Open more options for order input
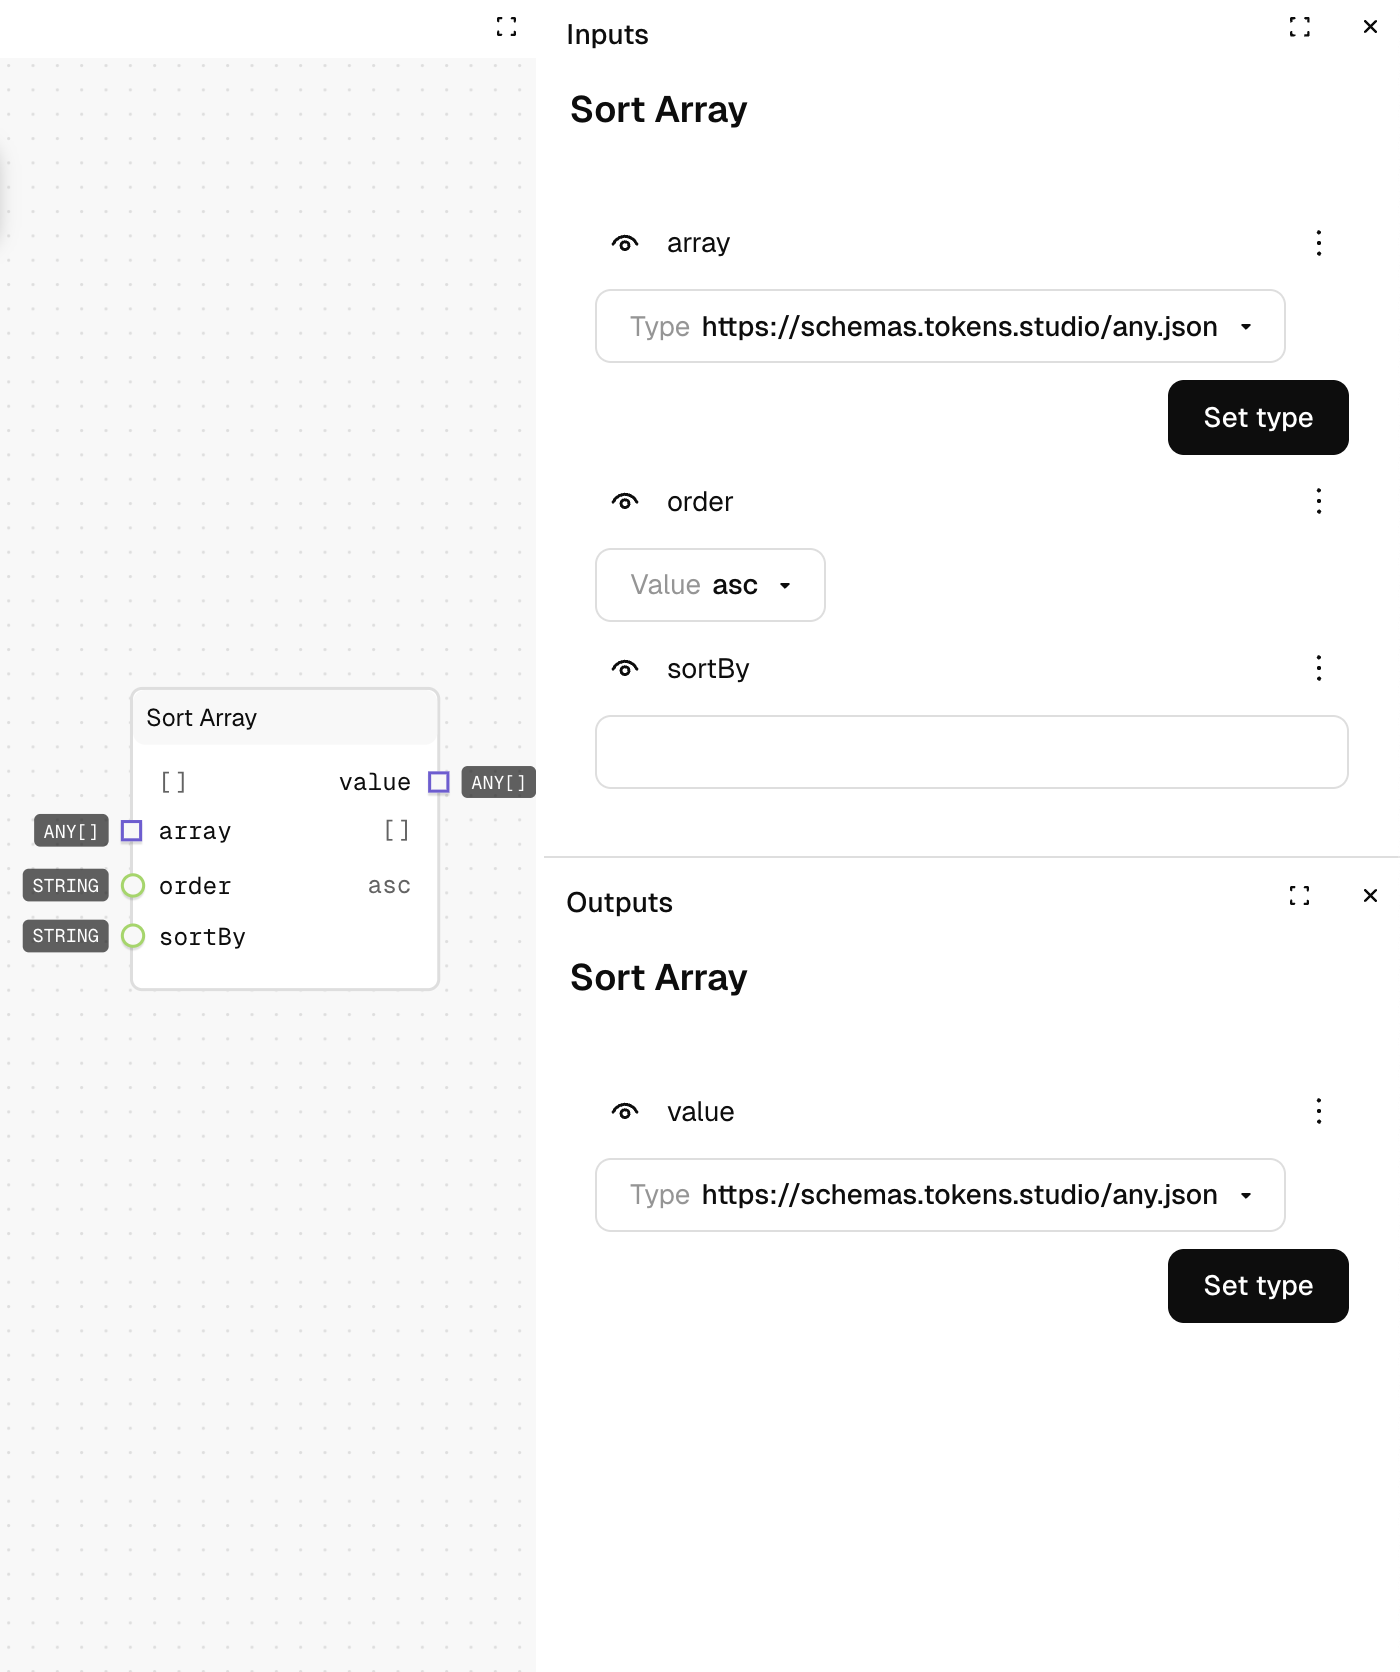 [x=1319, y=502]
